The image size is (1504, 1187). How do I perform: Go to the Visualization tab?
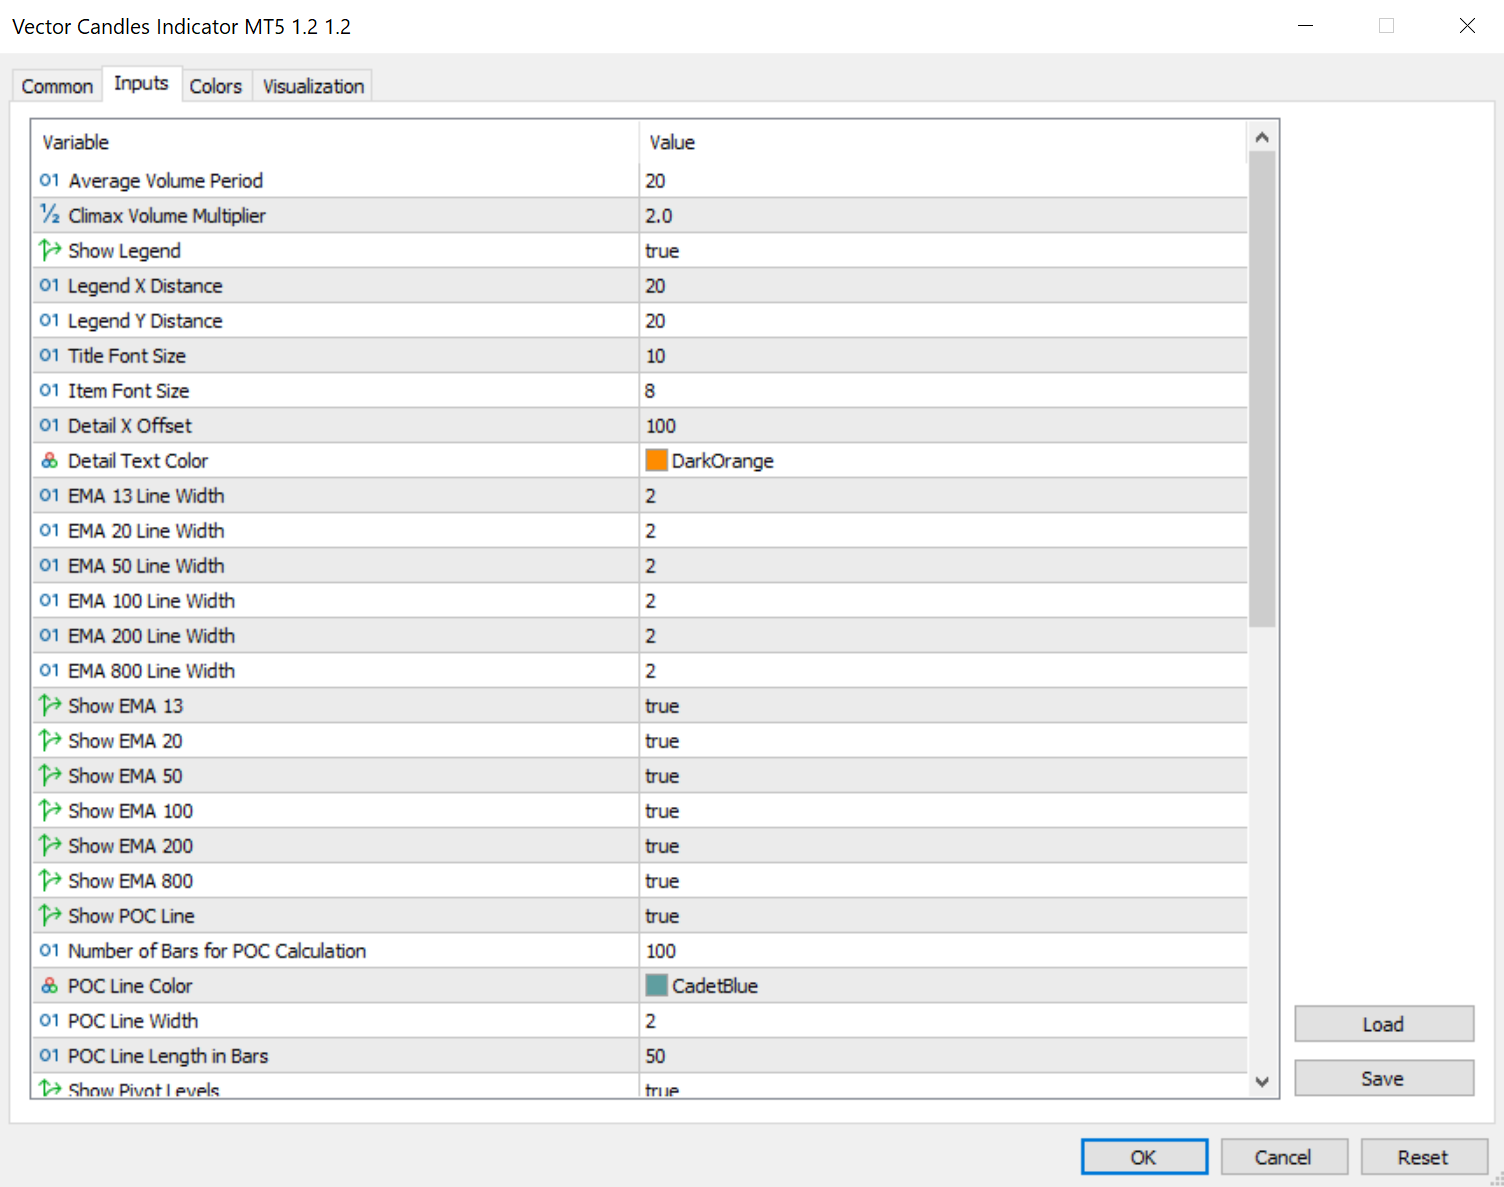(313, 86)
